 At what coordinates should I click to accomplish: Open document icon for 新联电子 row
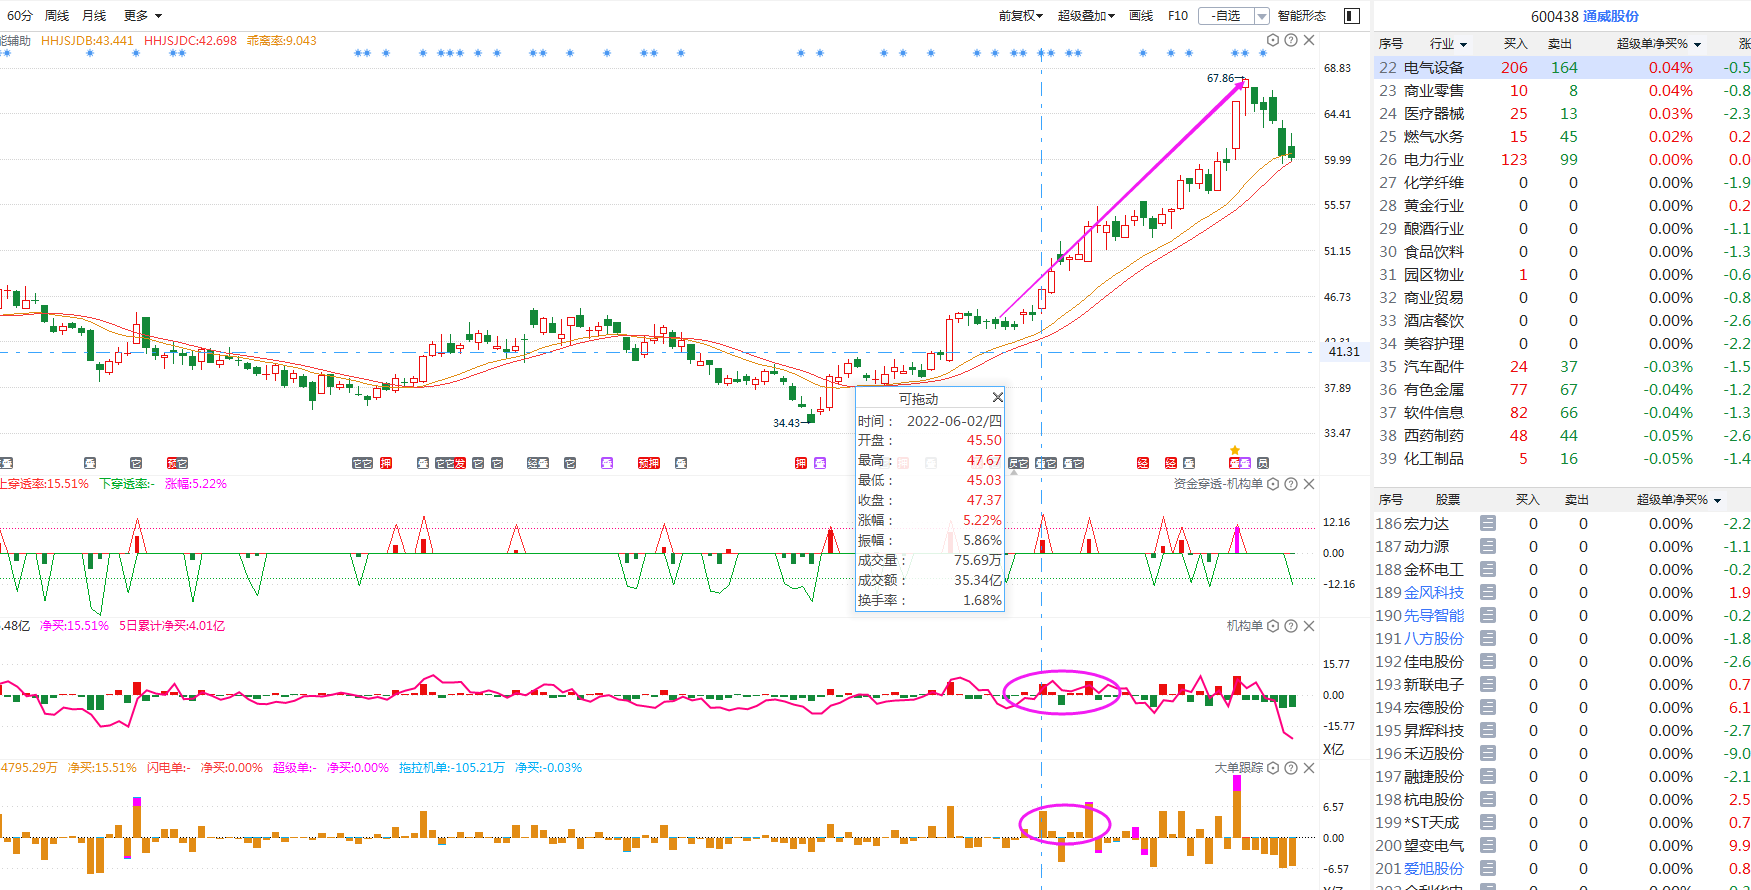(x=1488, y=684)
